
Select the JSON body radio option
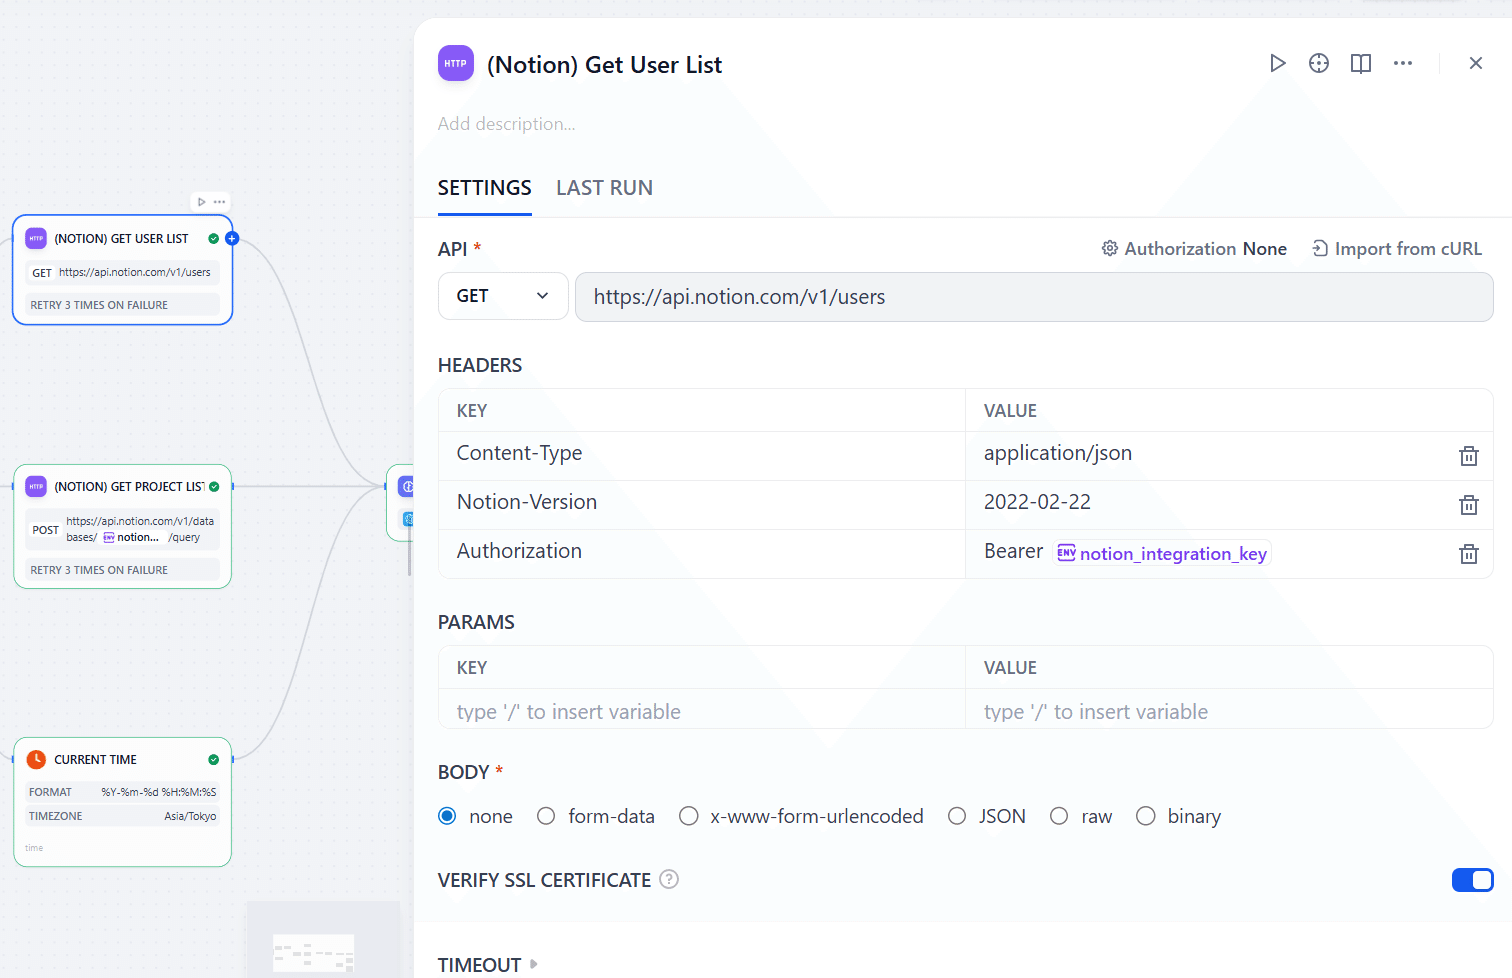click(x=957, y=816)
